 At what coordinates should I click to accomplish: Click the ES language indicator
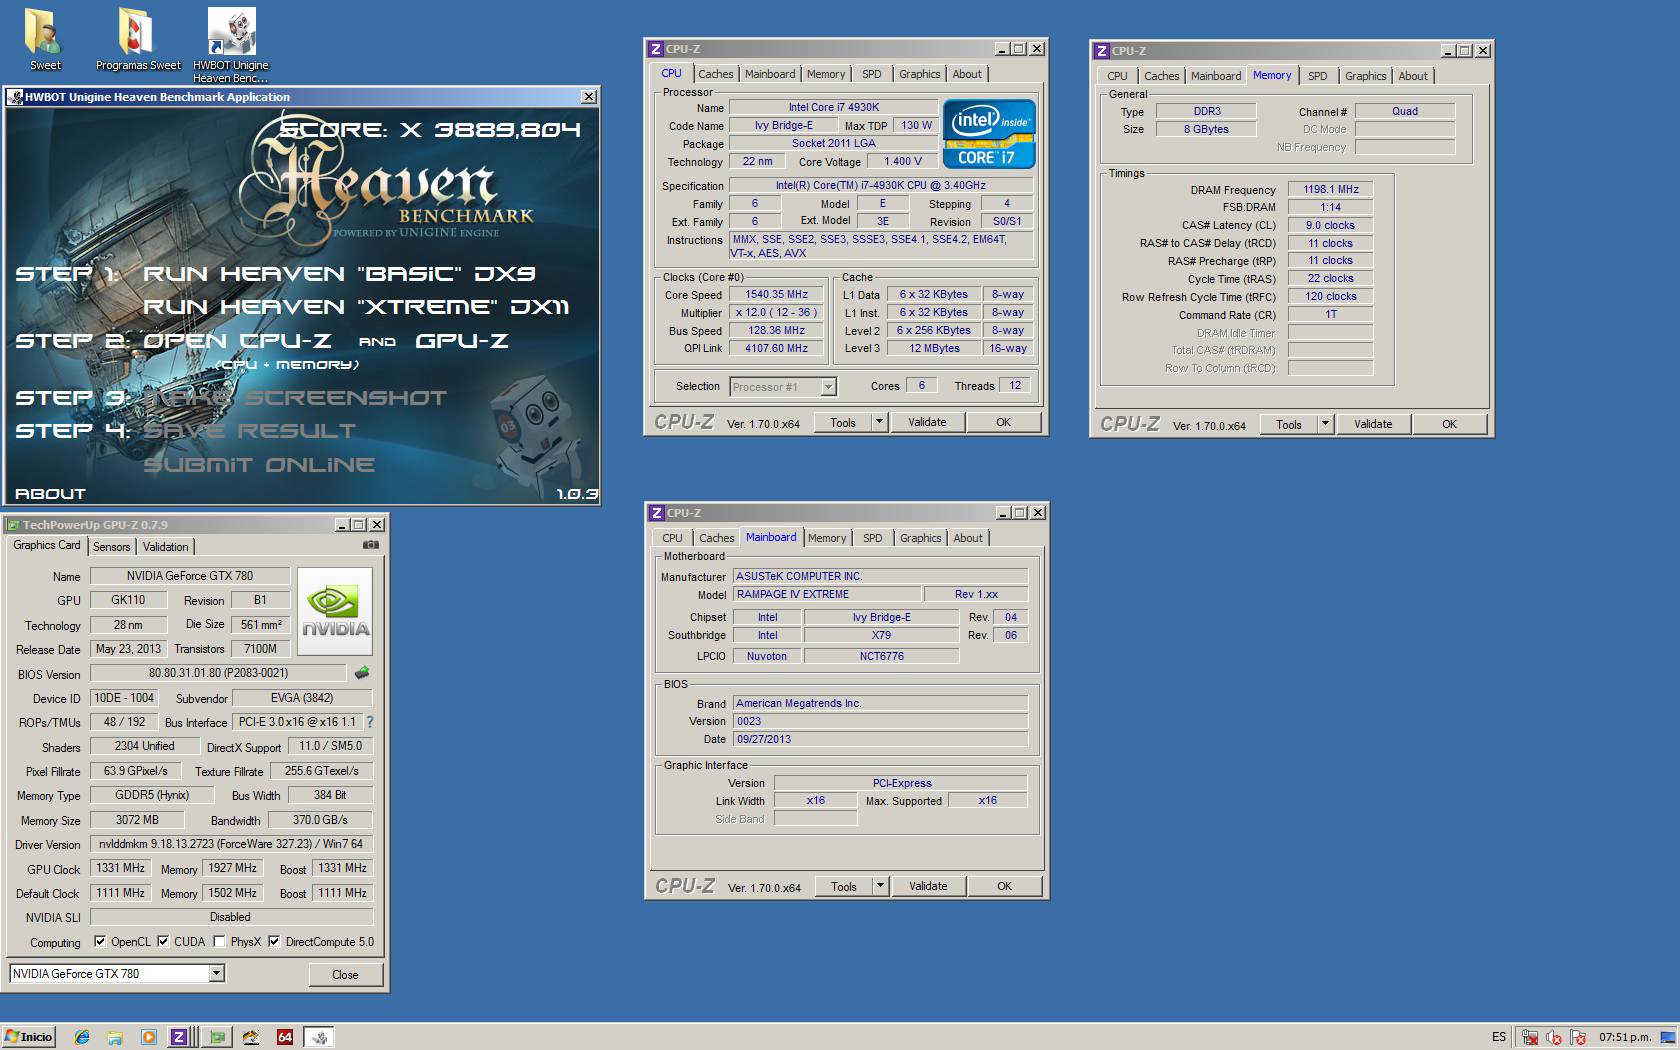[x=1499, y=1037]
